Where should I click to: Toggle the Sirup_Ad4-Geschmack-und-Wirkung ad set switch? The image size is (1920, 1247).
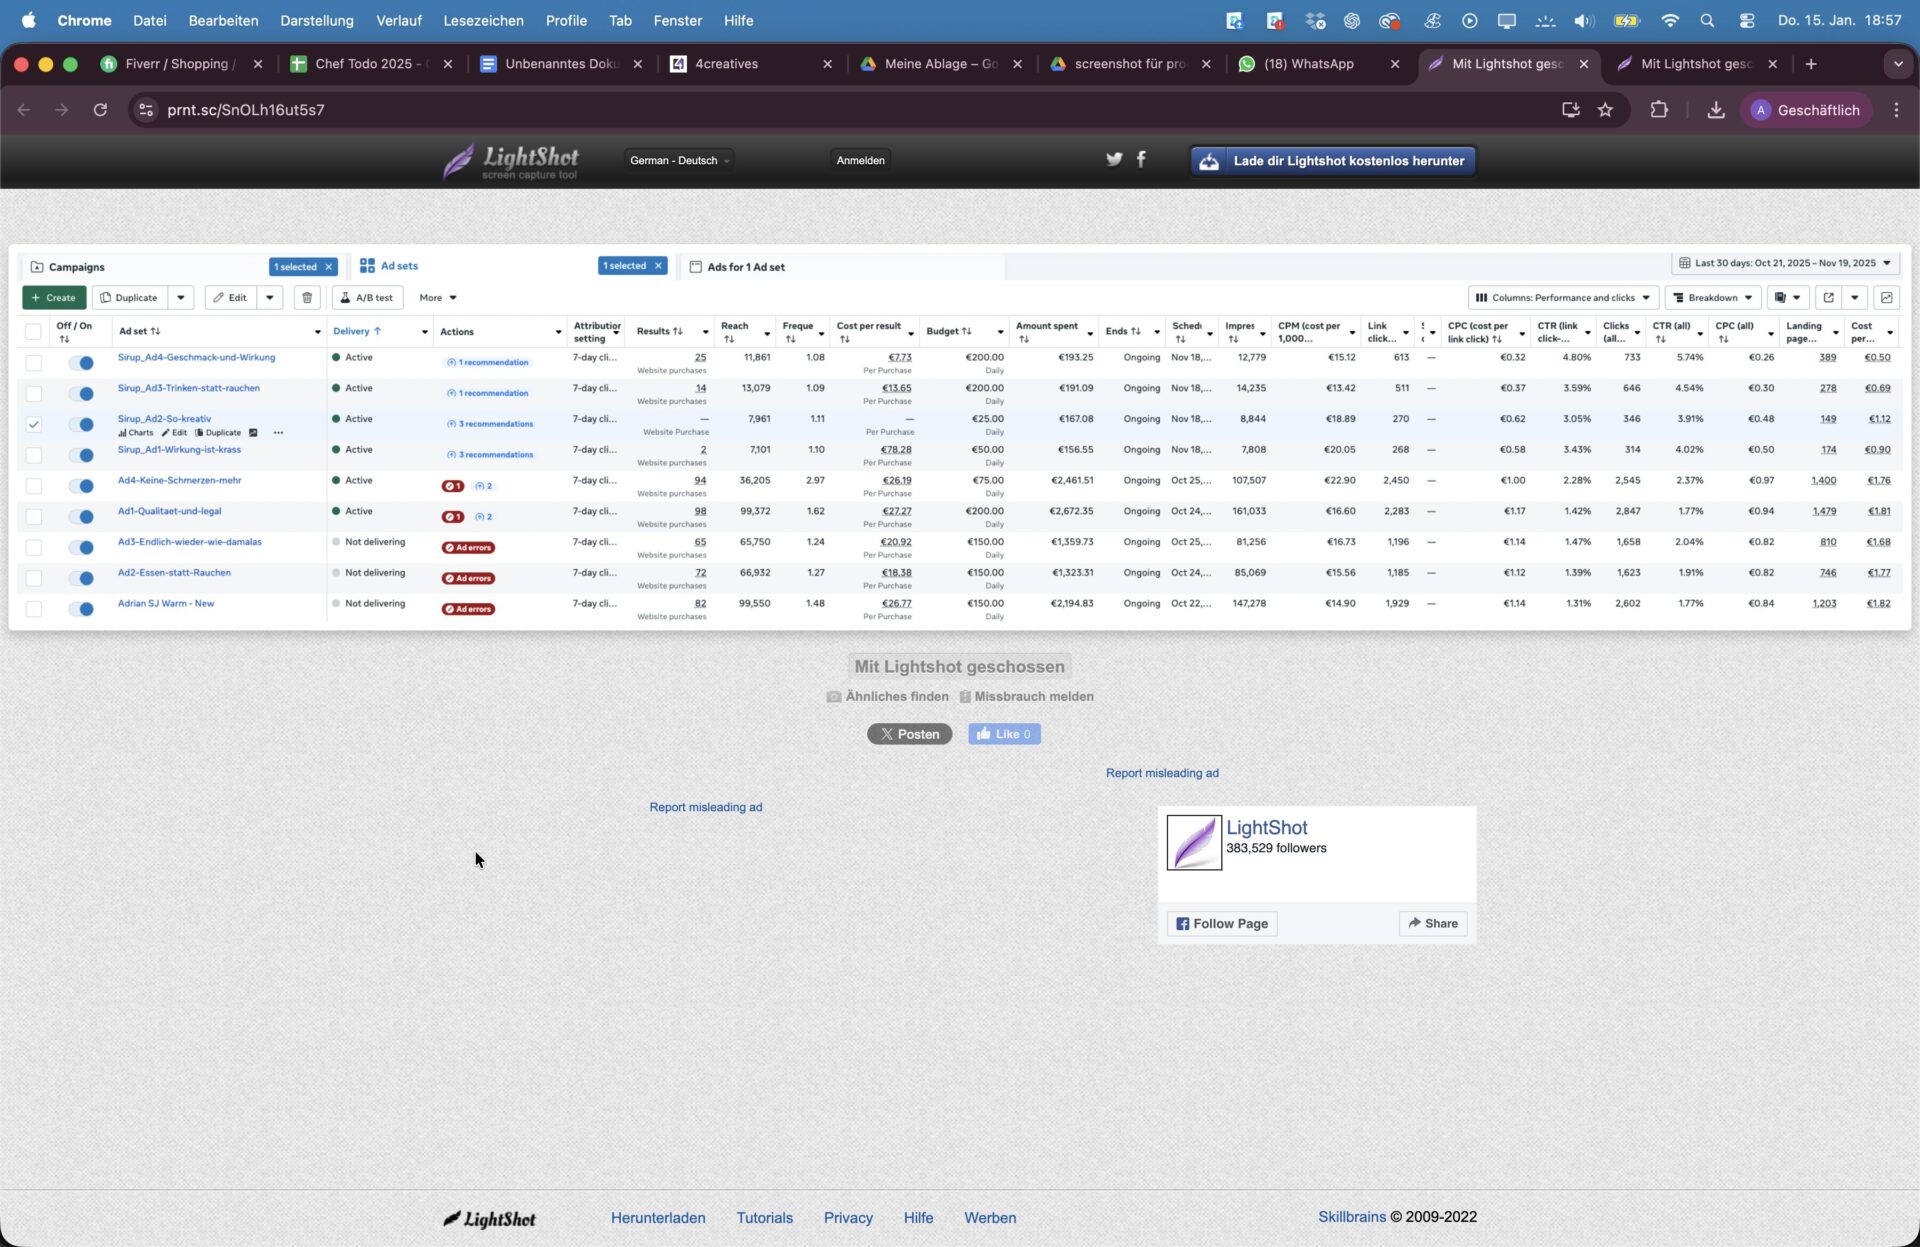(x=81, y=363)
